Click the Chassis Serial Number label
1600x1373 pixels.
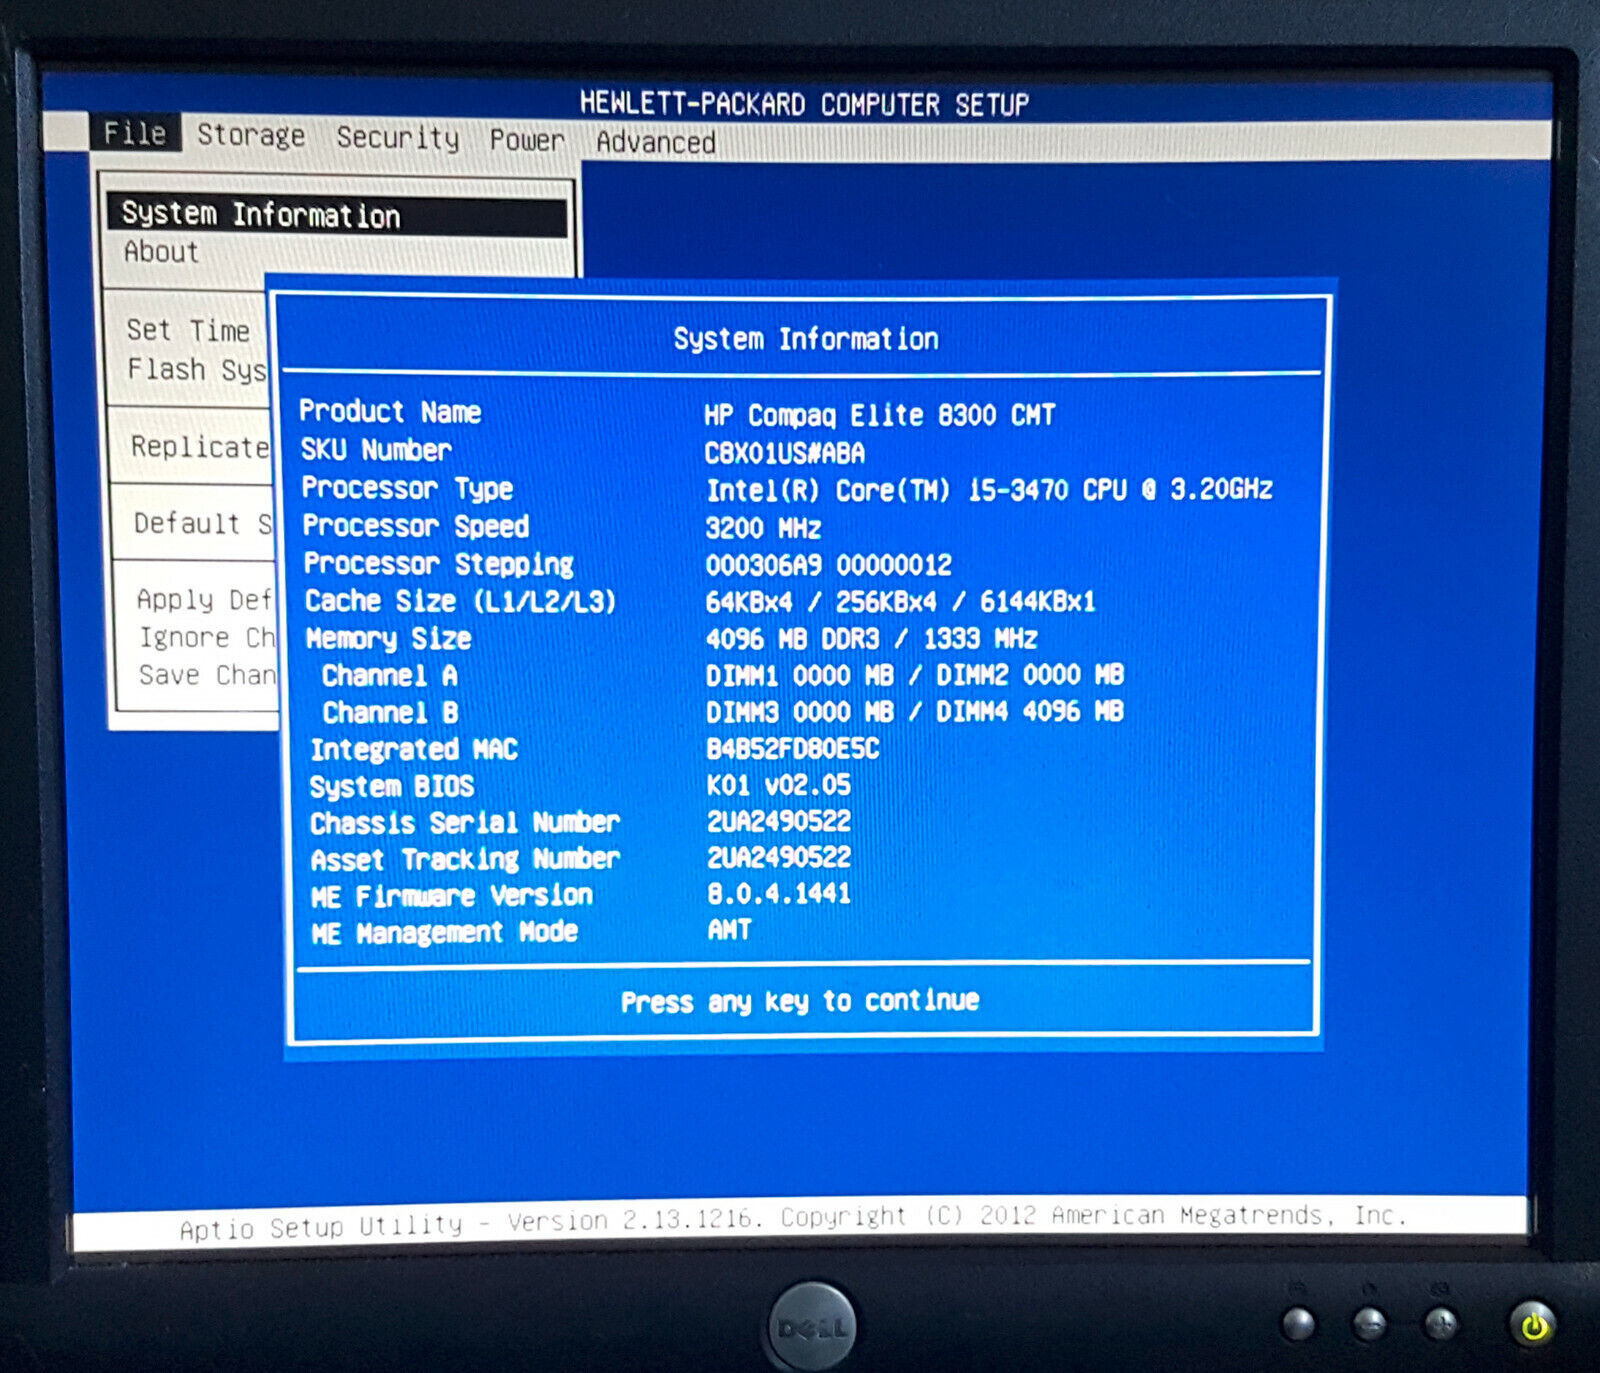point(465,823)
